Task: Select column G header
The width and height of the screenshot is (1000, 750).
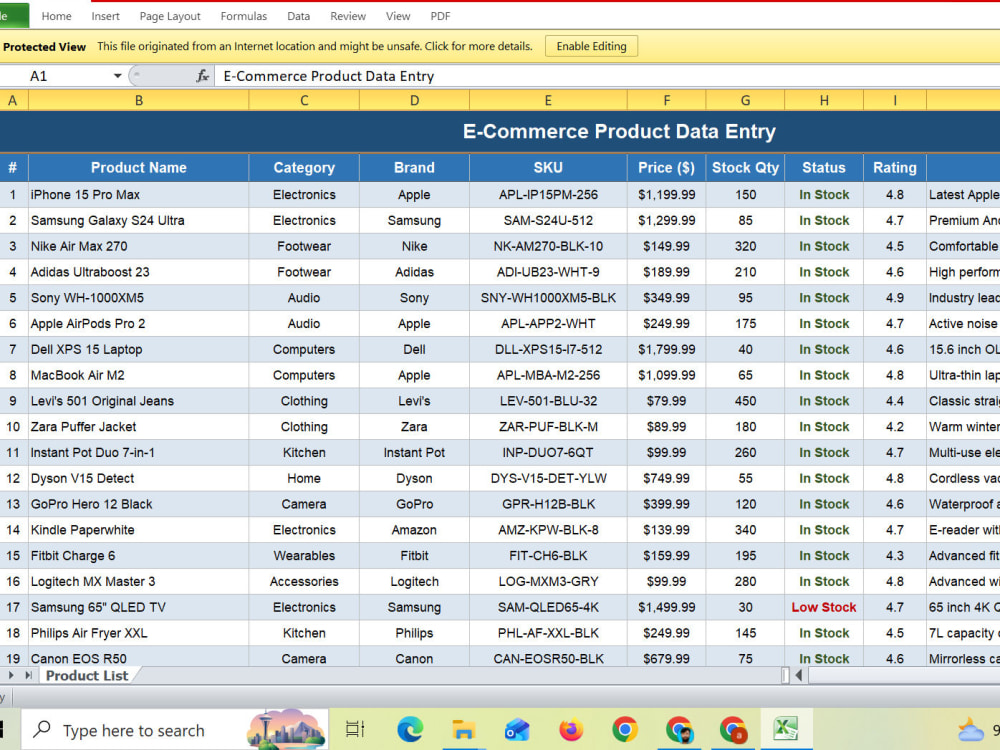Action: pyautogui.click(x=745, y=100)
